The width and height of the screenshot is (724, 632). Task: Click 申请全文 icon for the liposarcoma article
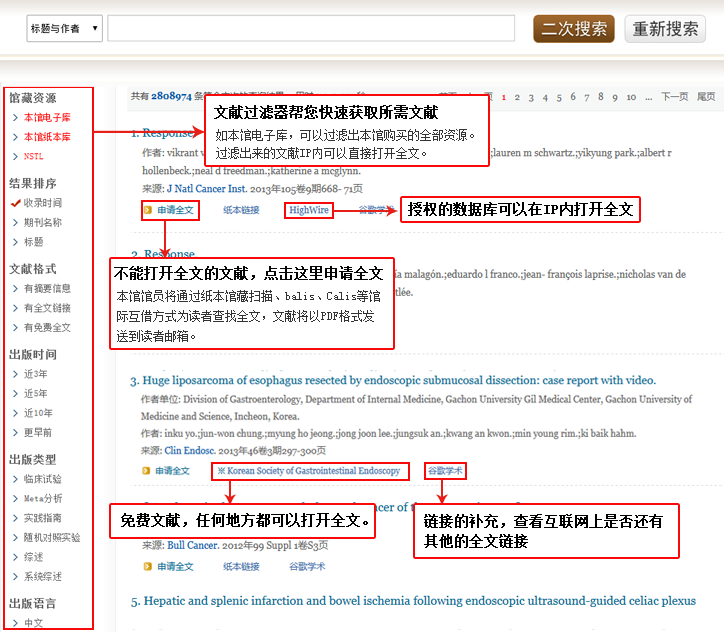tap(147, 471)
